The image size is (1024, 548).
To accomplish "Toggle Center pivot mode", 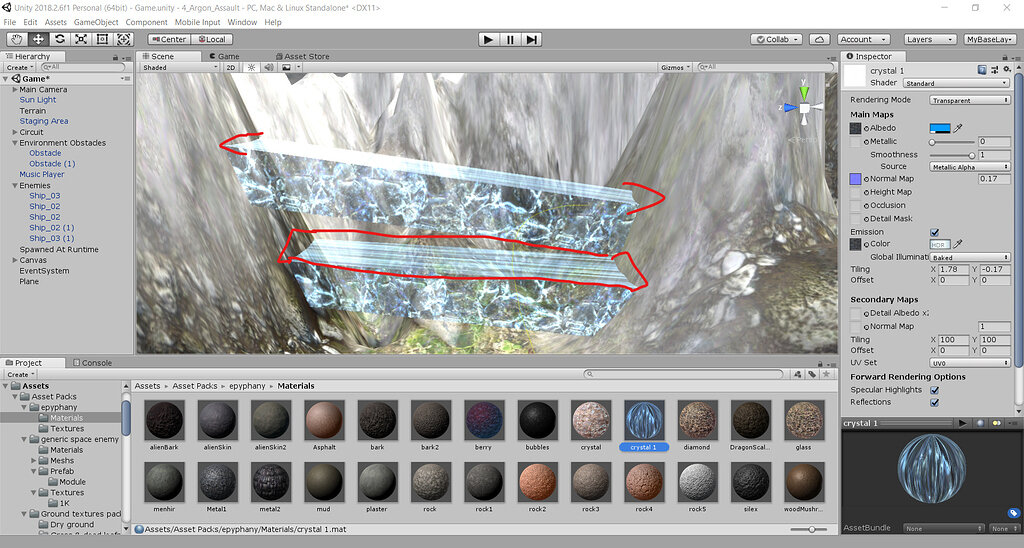I will coord(168,39).
